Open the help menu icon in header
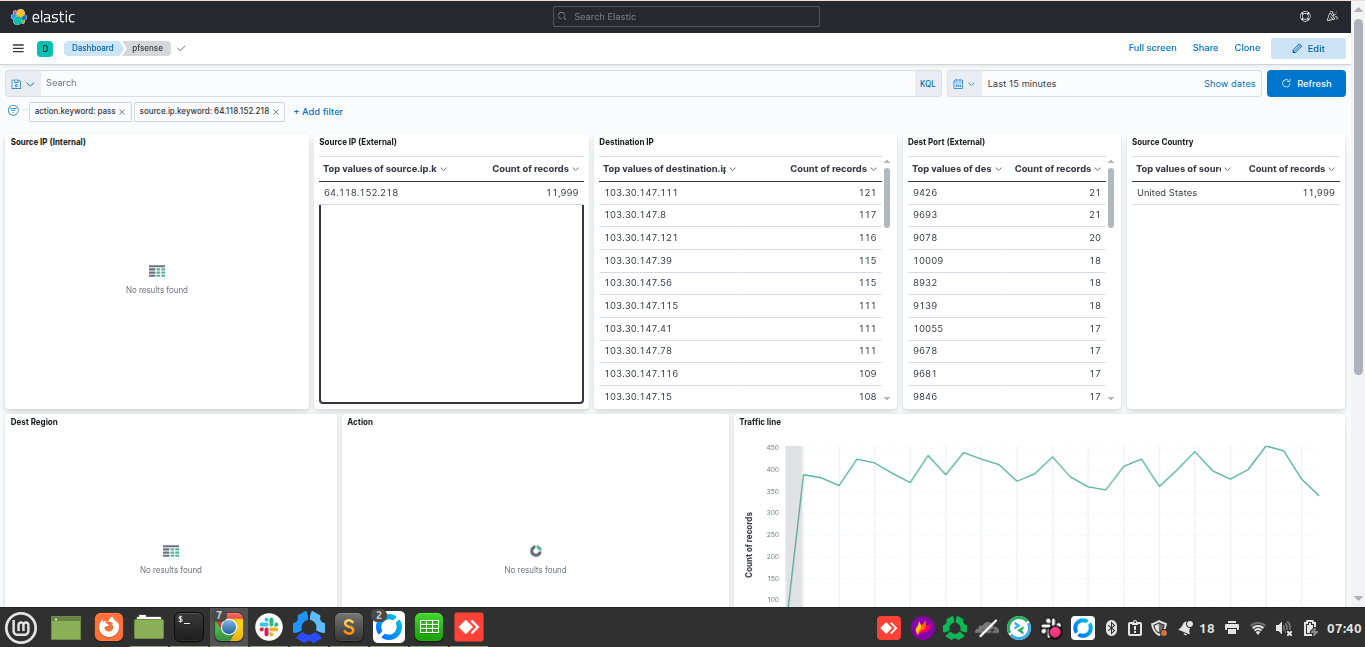 (1305, 17)
